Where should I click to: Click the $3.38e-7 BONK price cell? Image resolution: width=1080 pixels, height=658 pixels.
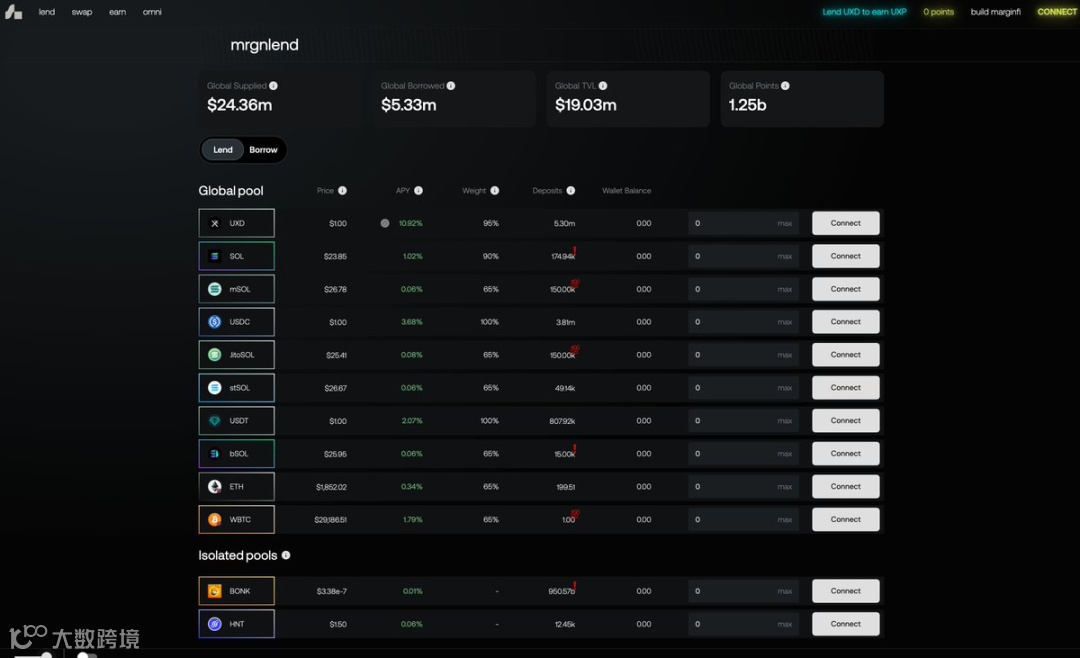coord(331,591)
